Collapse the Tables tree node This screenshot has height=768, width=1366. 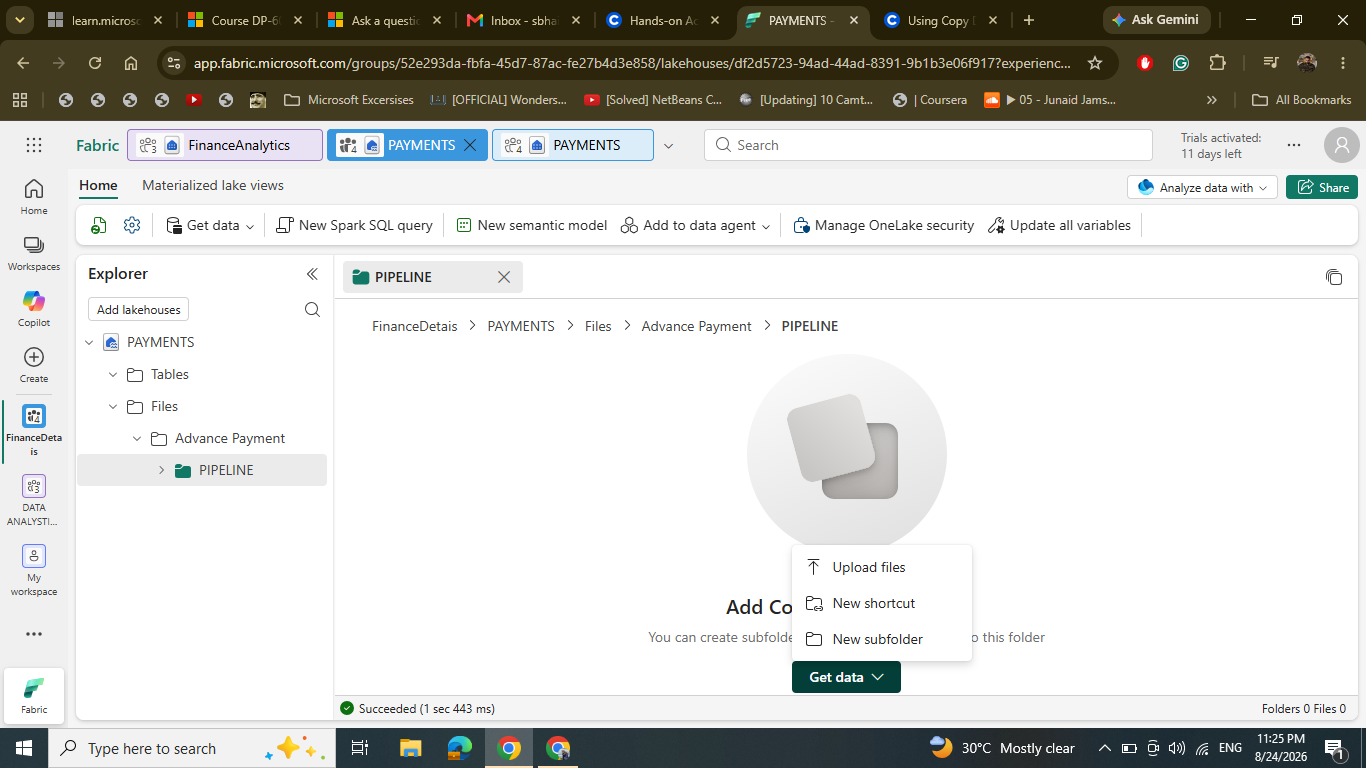pos(113,374)
